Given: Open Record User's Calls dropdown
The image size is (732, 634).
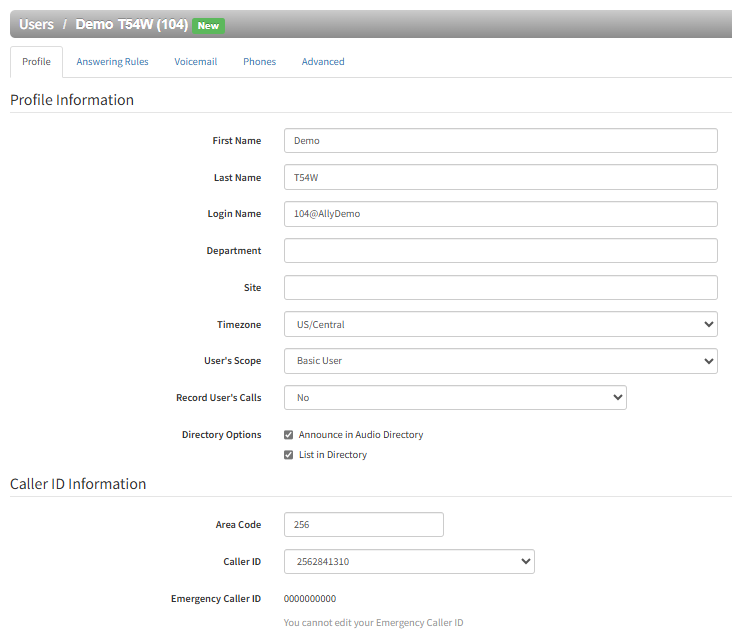Looking at the screenshot, I should click(455, 398).
